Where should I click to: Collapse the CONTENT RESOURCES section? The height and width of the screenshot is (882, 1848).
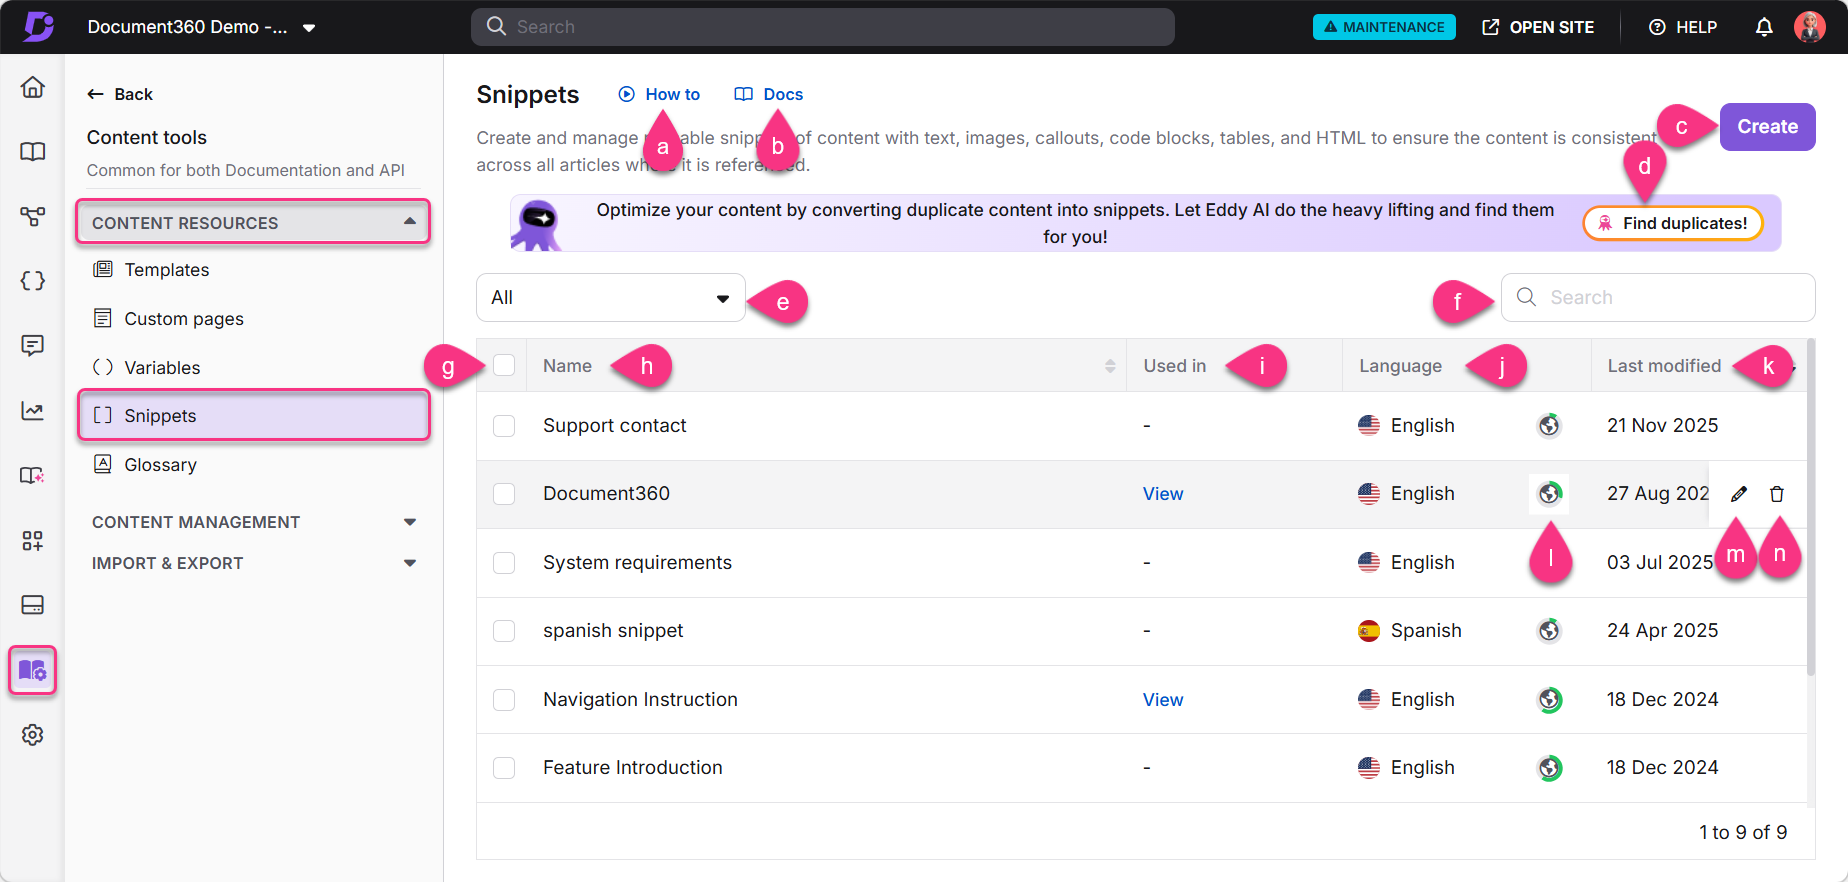tap(253, 222)
